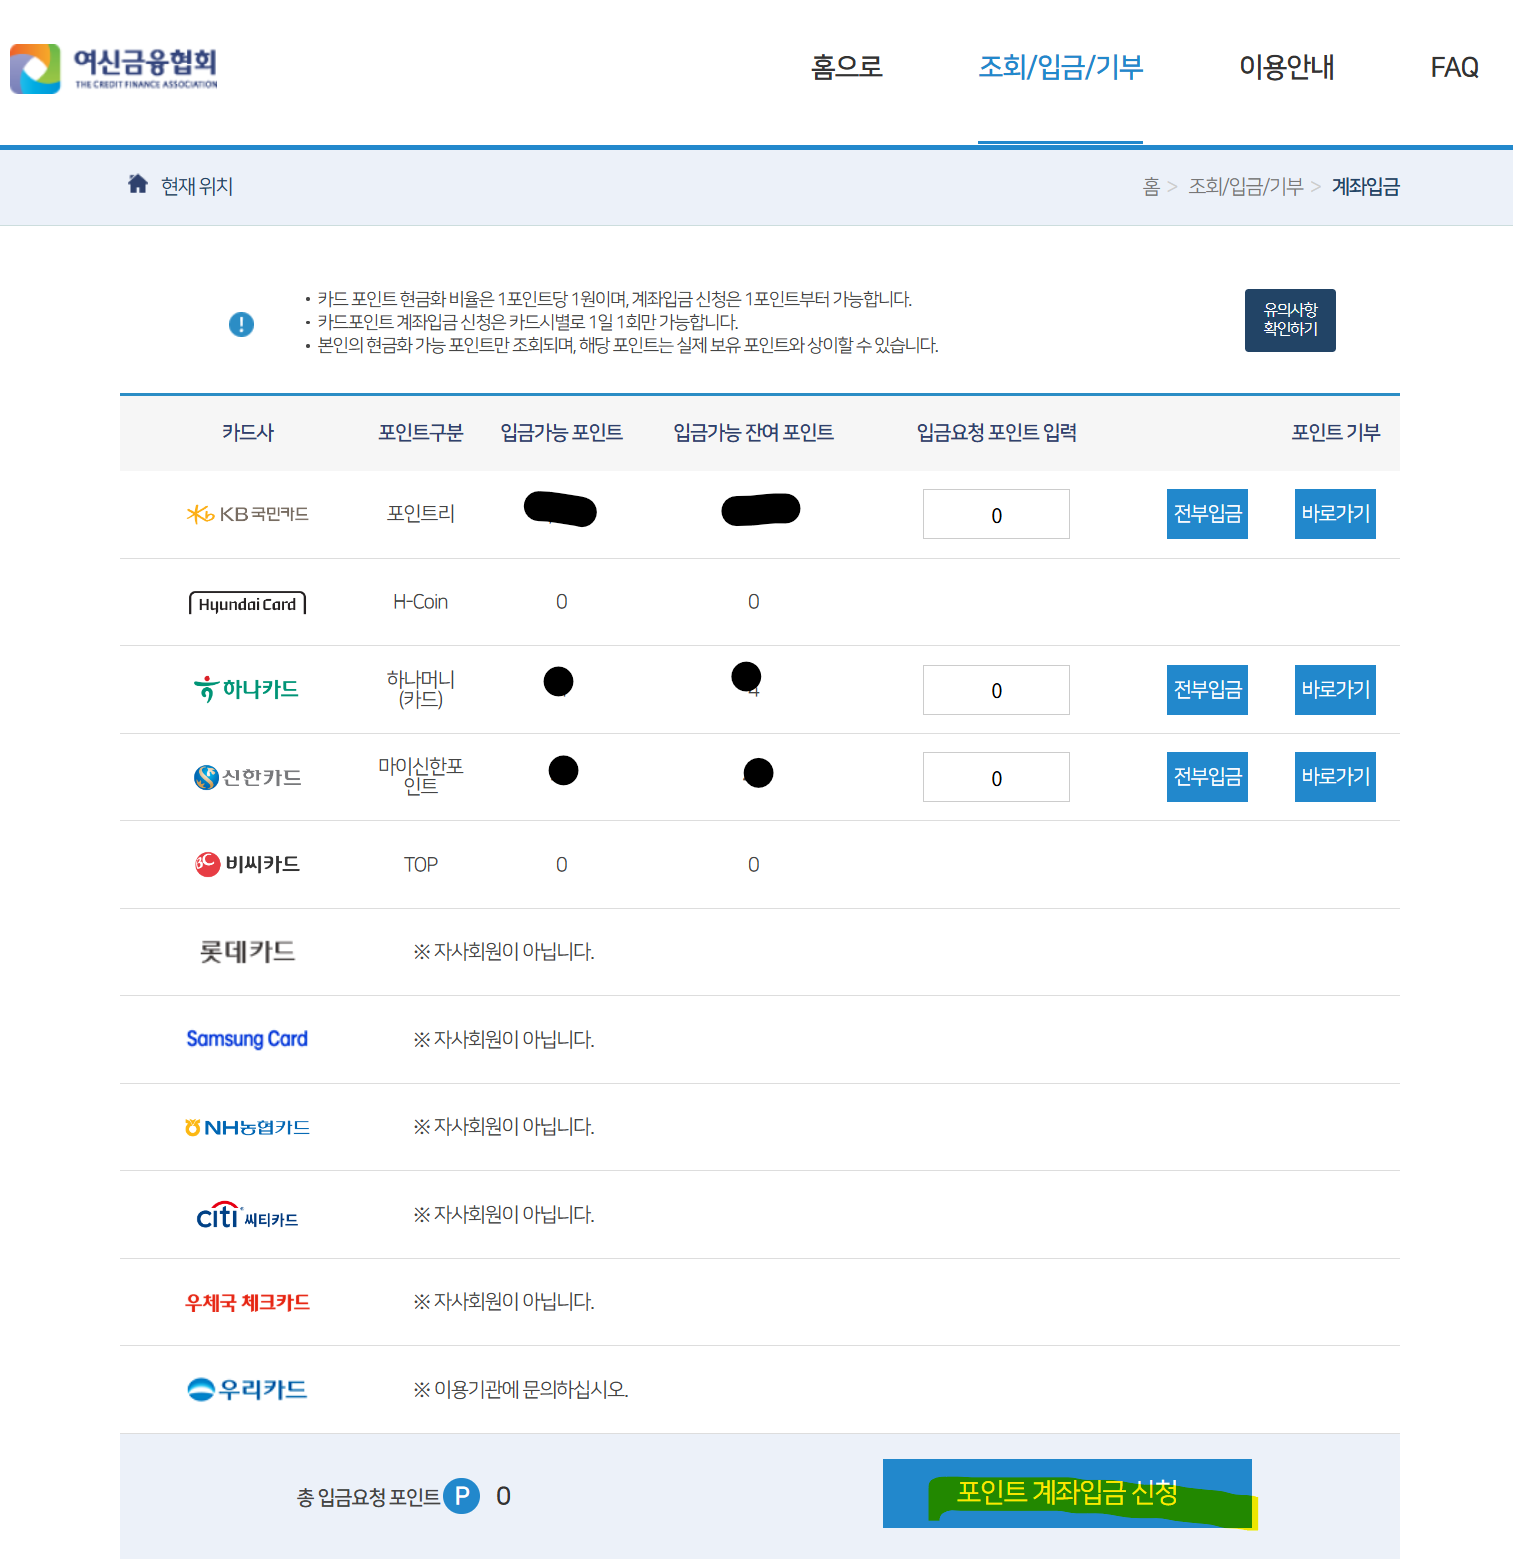This screenshot has height=1561, width=1513.
Task: Click the home icon in breadcrumb bar
Action: pos(137,185)
